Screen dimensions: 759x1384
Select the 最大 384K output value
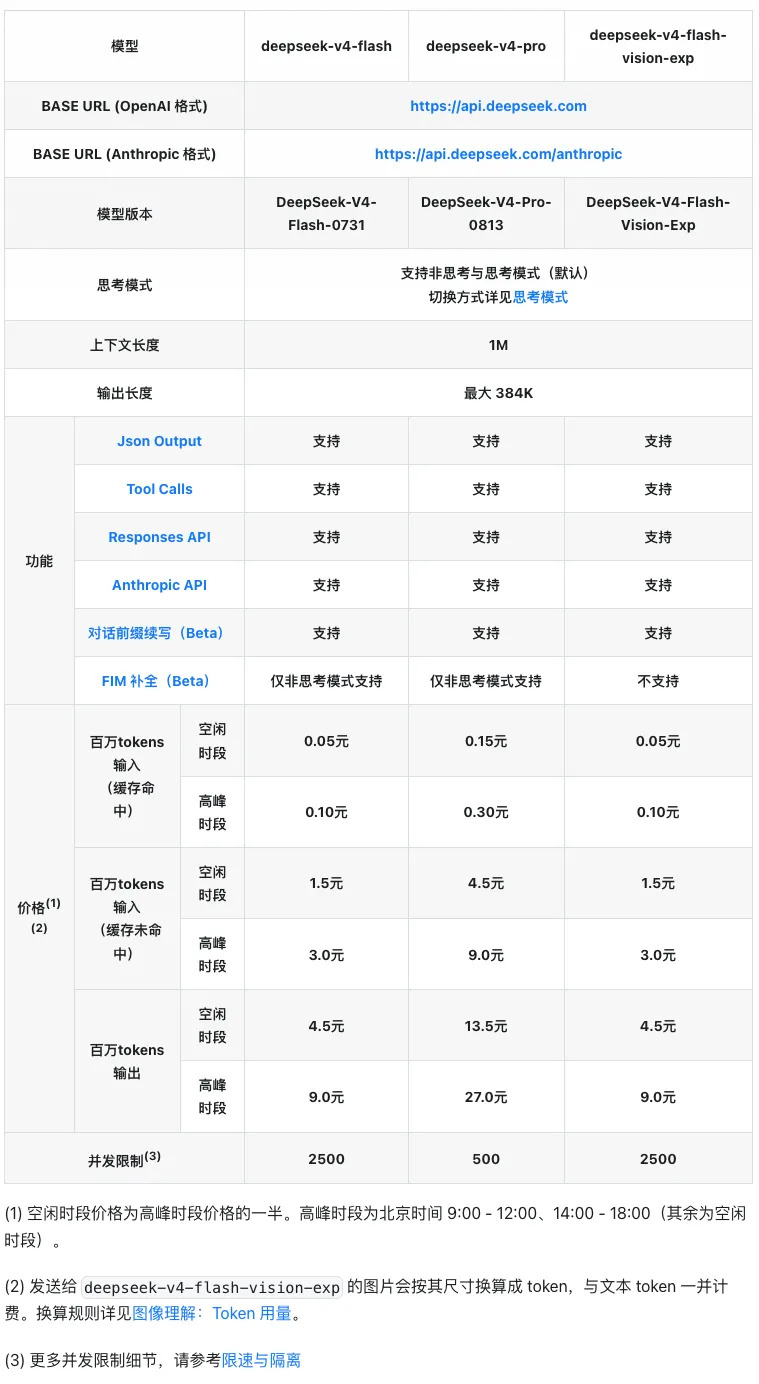[498, 393]
